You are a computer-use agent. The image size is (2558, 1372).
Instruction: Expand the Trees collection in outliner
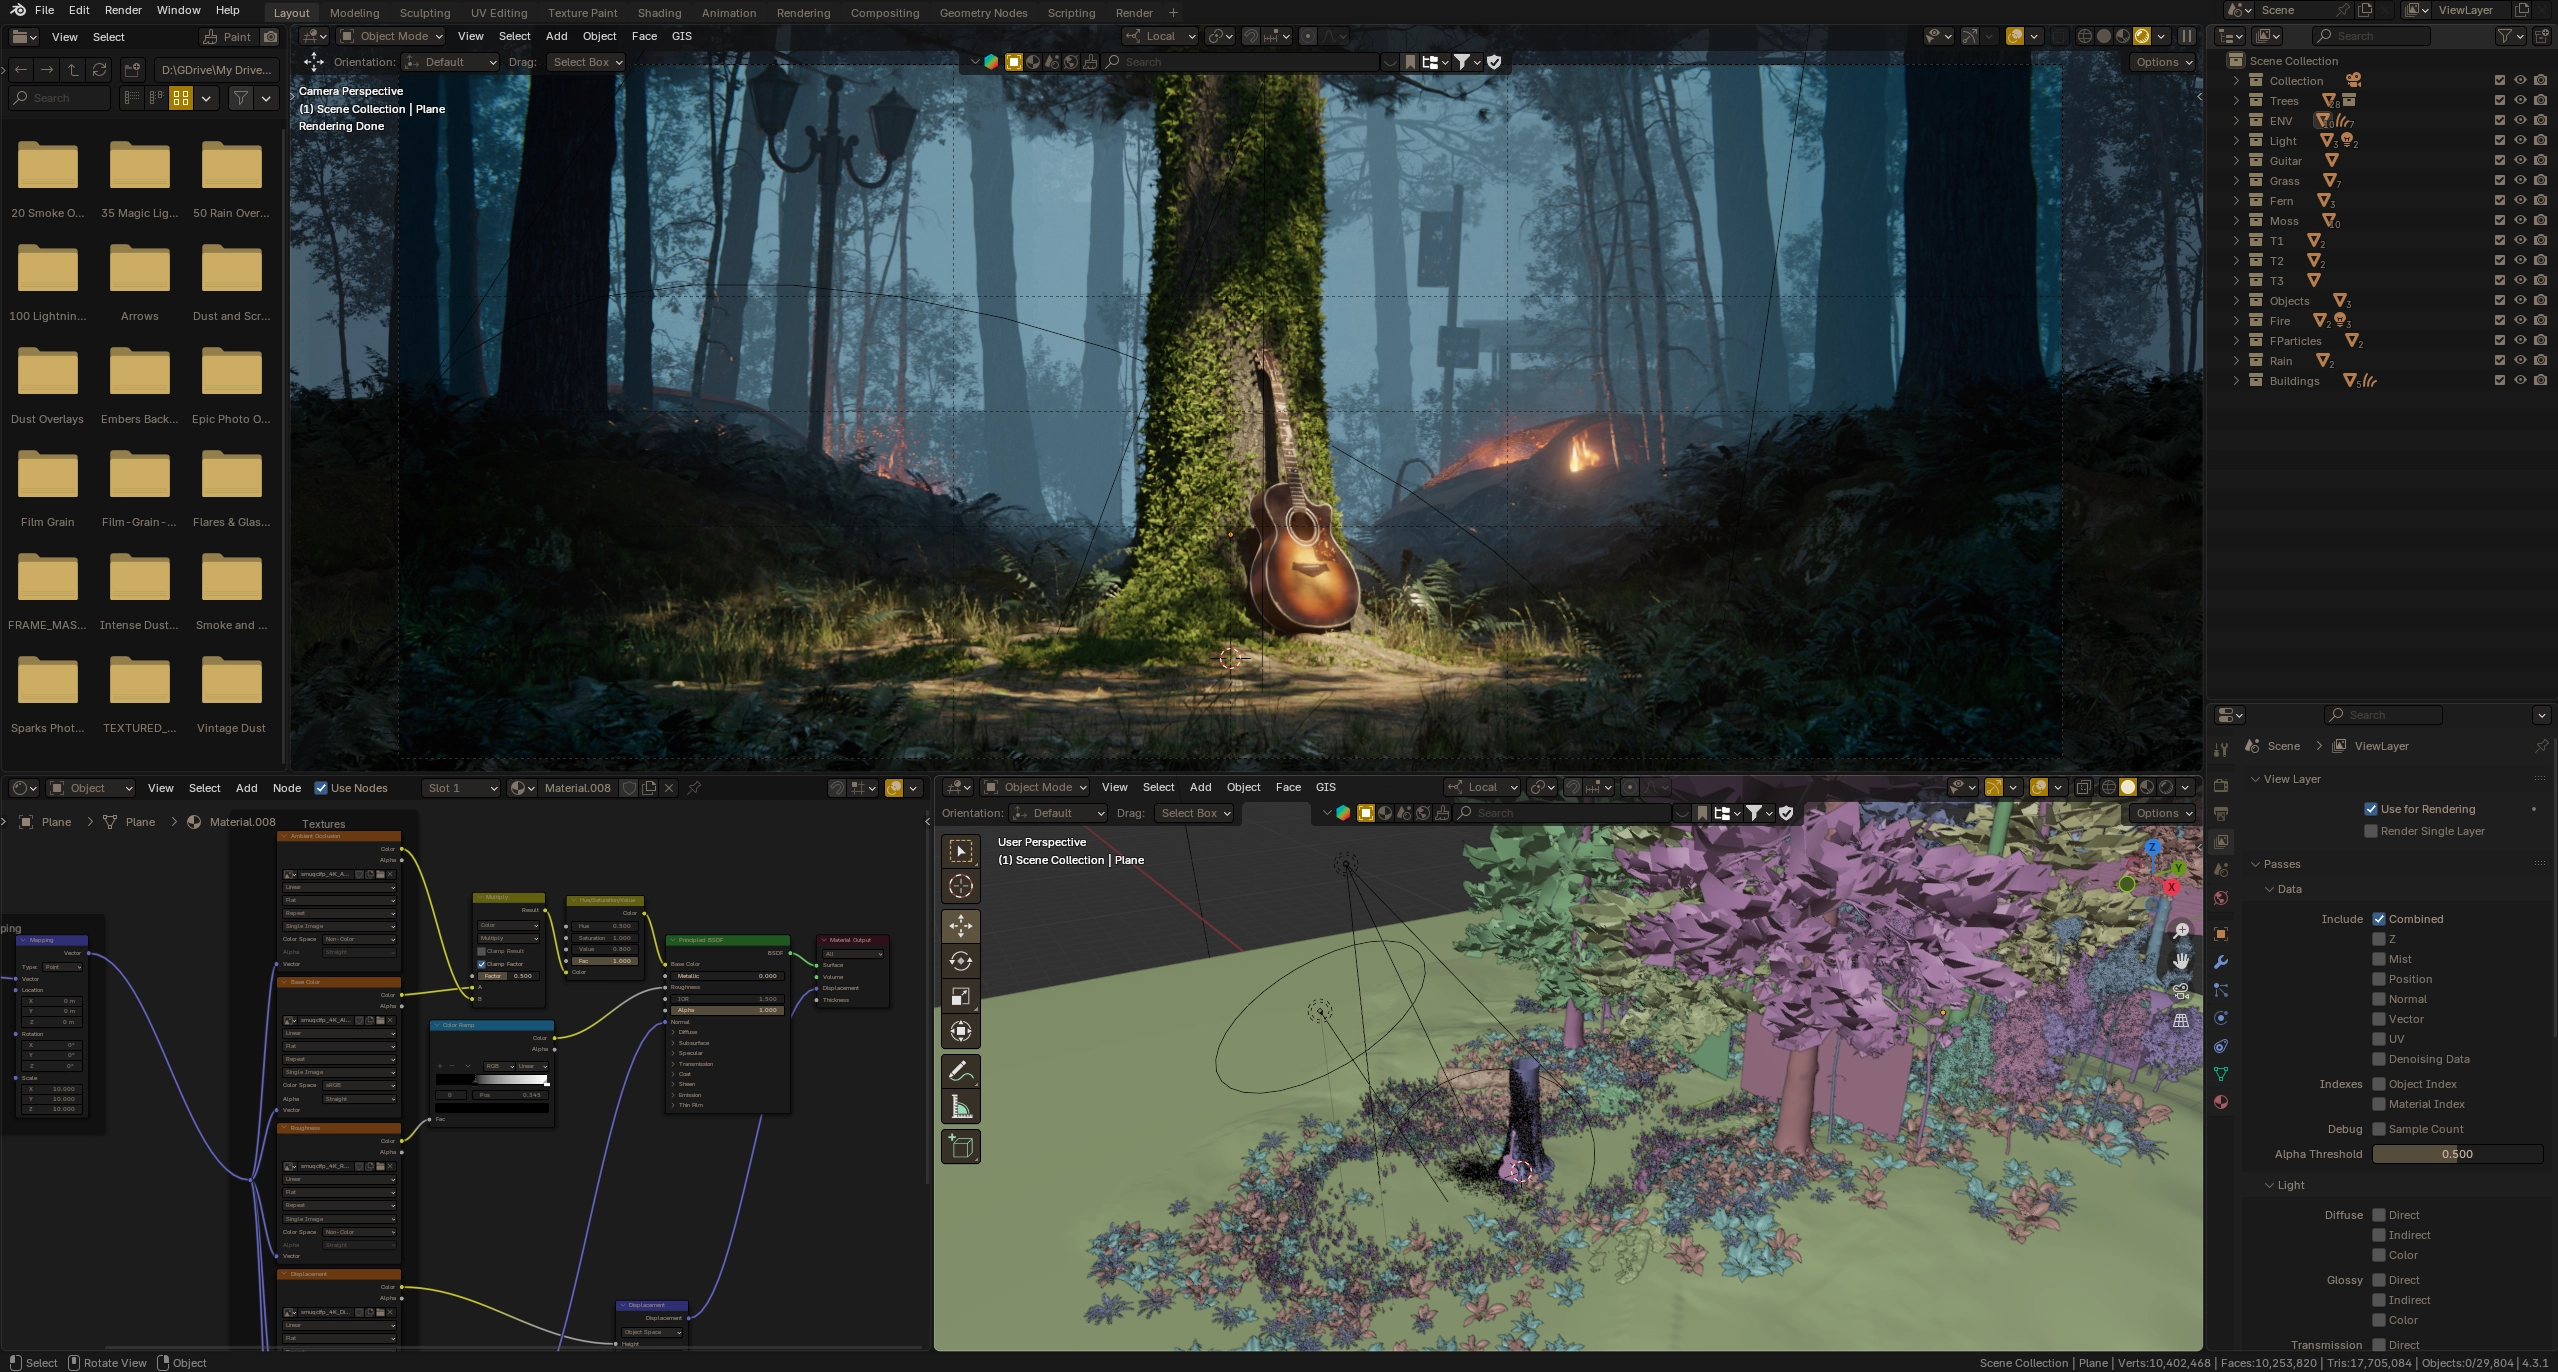pyautogui.click(x=2236, y=100)
